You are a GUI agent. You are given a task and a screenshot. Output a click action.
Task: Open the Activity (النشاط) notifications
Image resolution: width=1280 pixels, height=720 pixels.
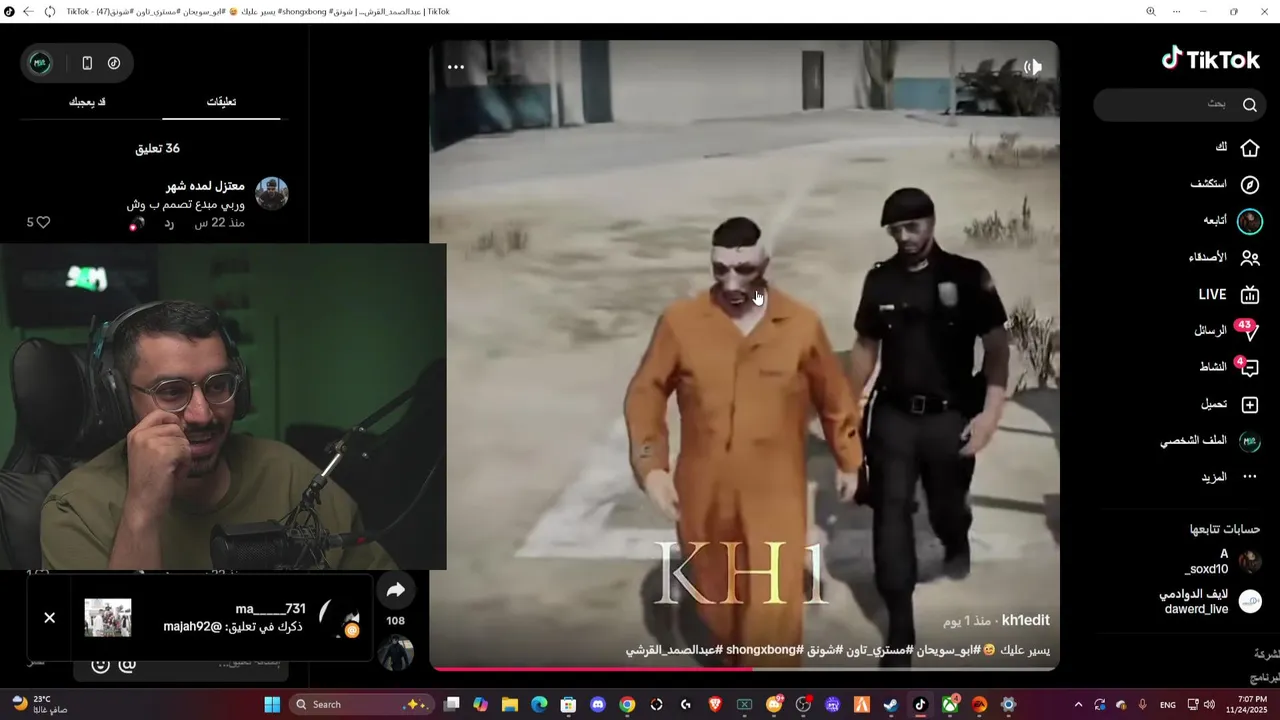[x=1229, y=367]
